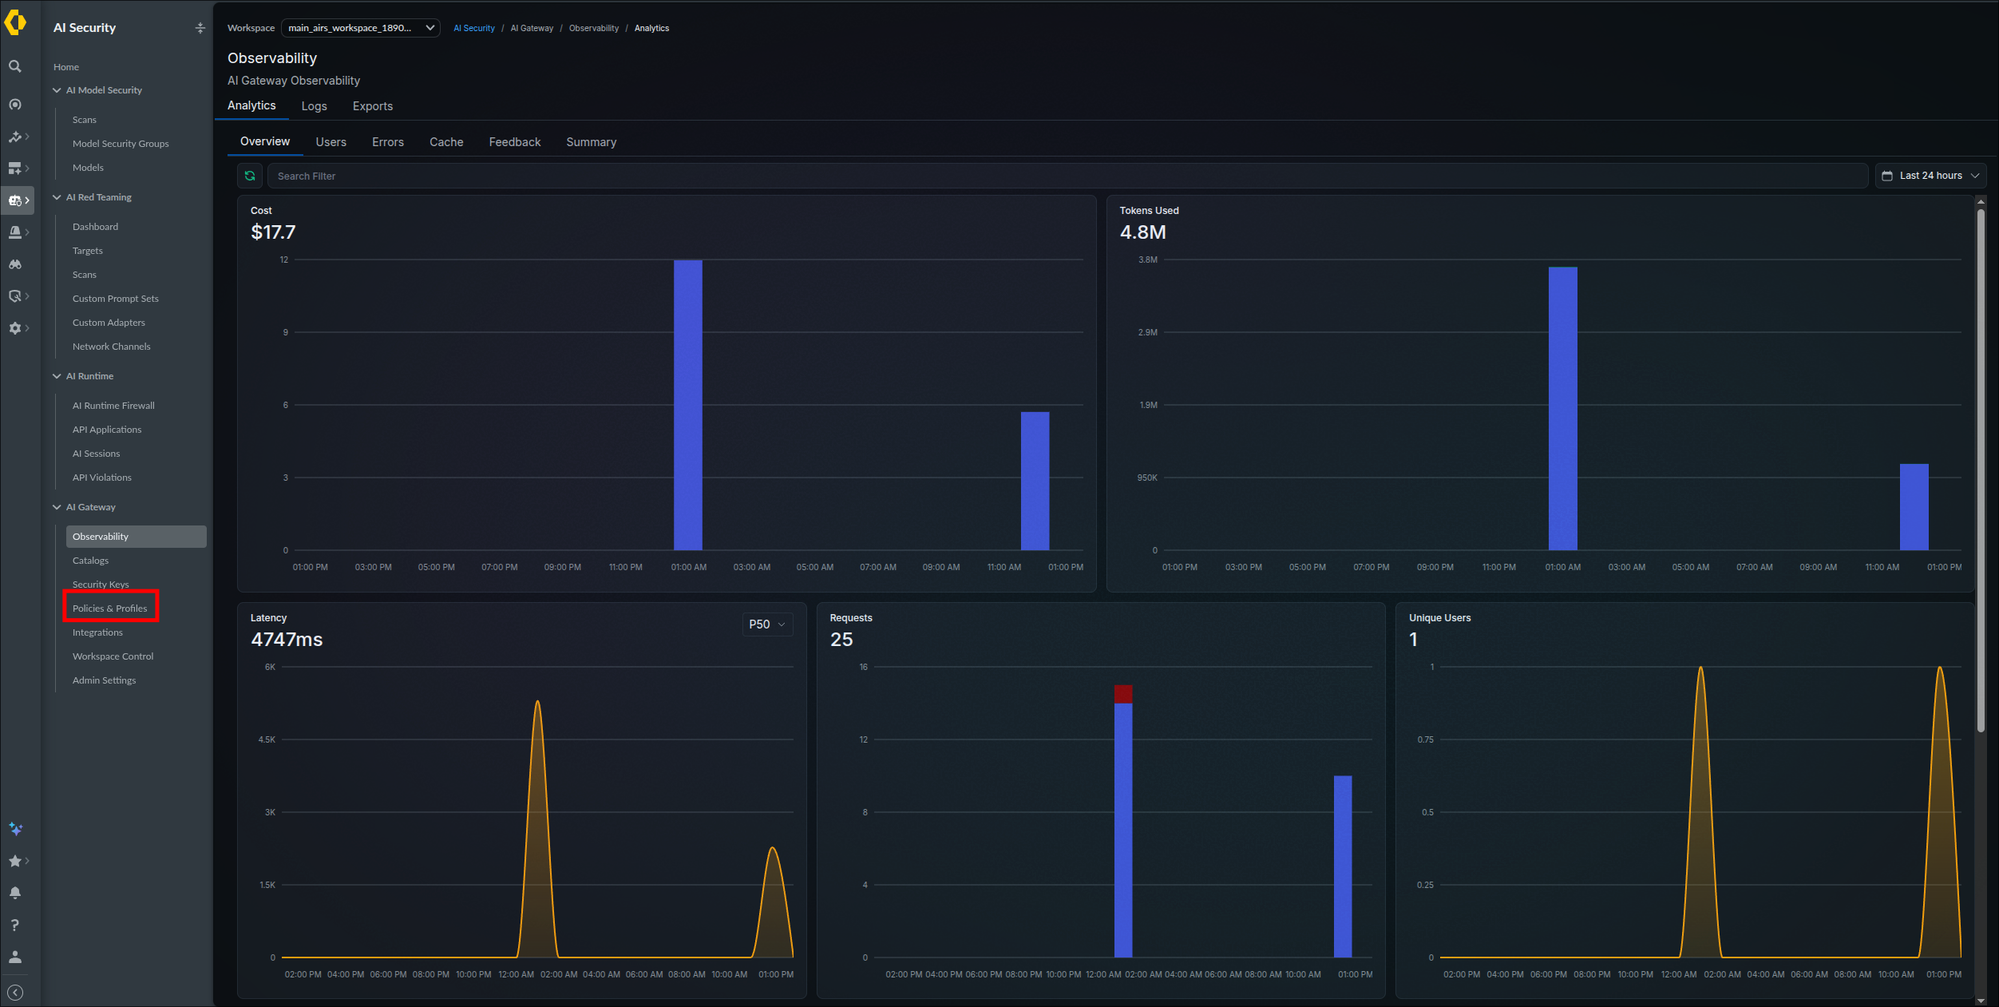This screenshot has width=1999, height=1007.
Task: Switch to the Users sub-tab
Action: pyautogui.click(x=331, y=142)
